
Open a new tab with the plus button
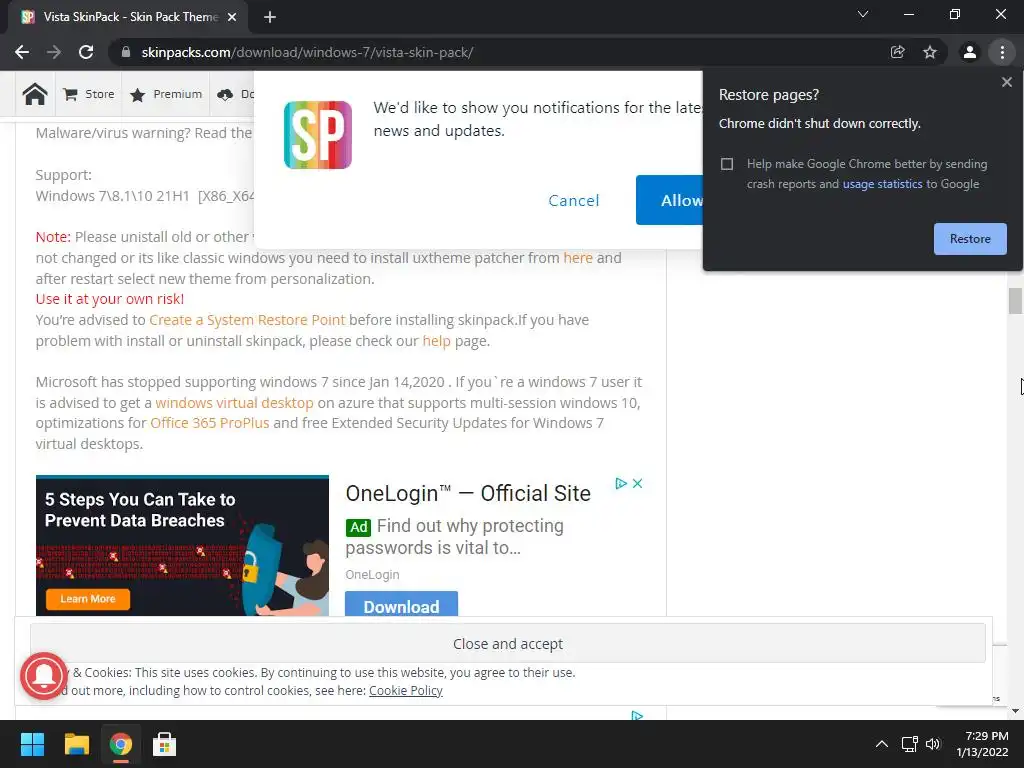[270, 17]
